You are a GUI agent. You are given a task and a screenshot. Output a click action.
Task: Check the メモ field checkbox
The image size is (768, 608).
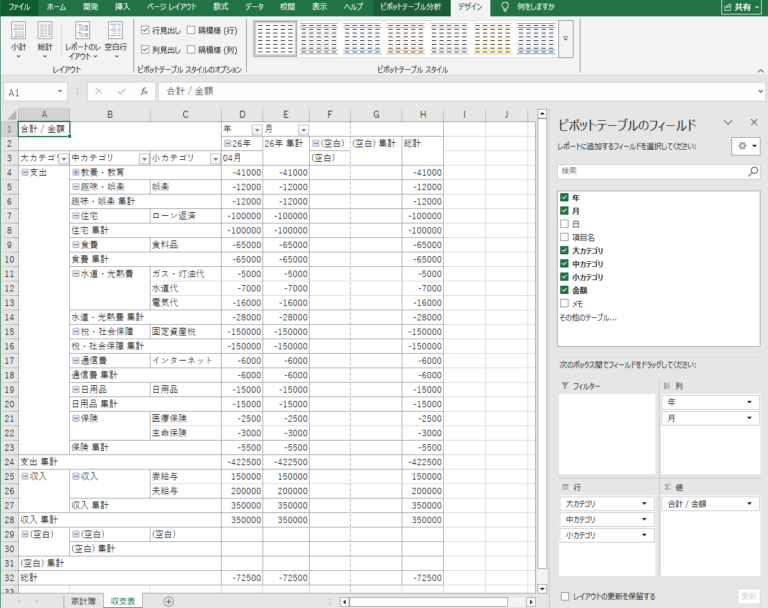pyautogui.click(x=564, y=303)
